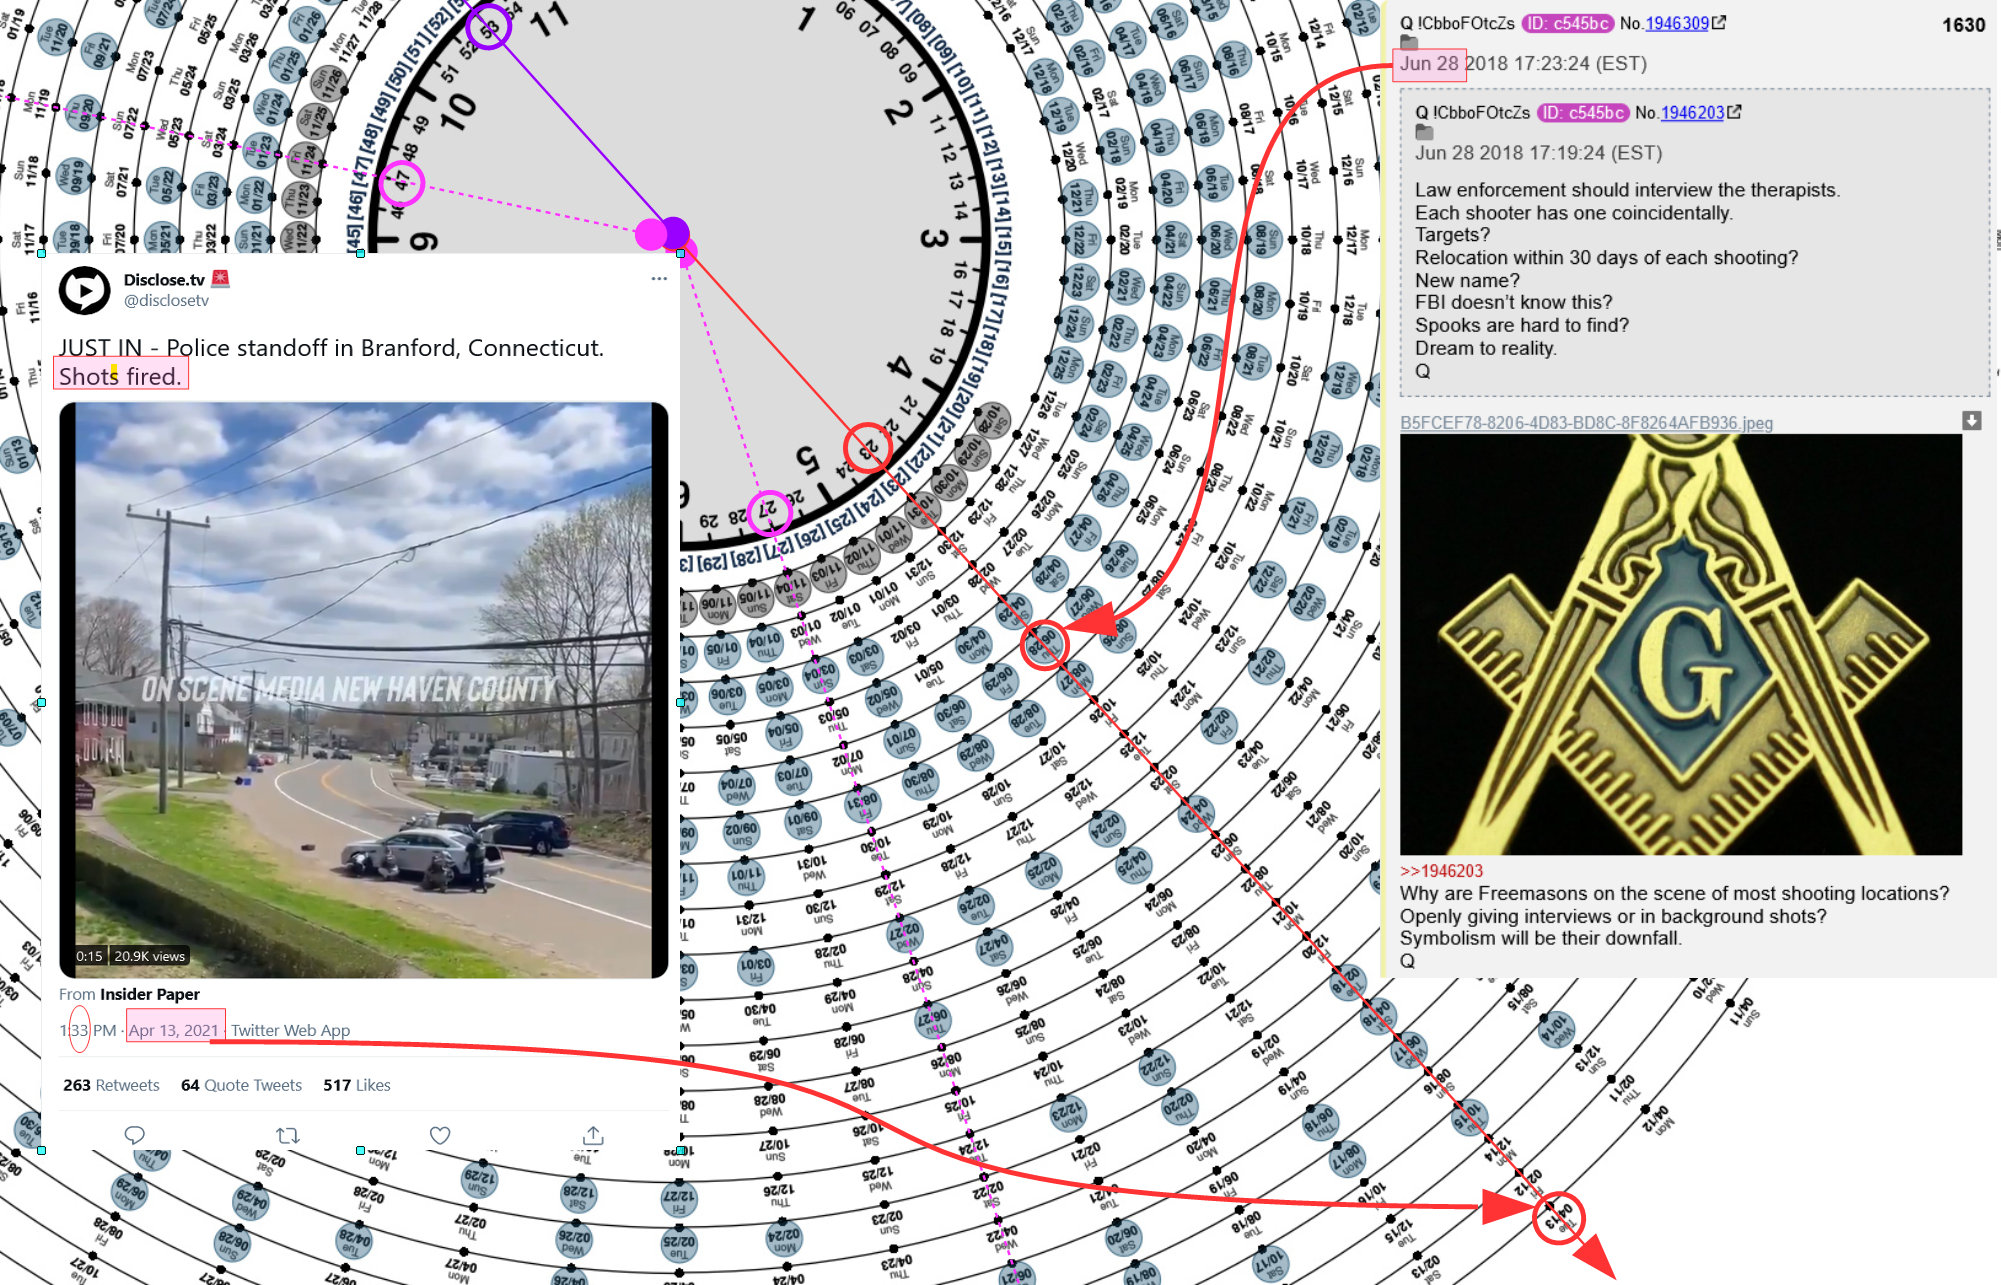Click the red siren emoji beside Disclose.tv name

click(221, 279)
